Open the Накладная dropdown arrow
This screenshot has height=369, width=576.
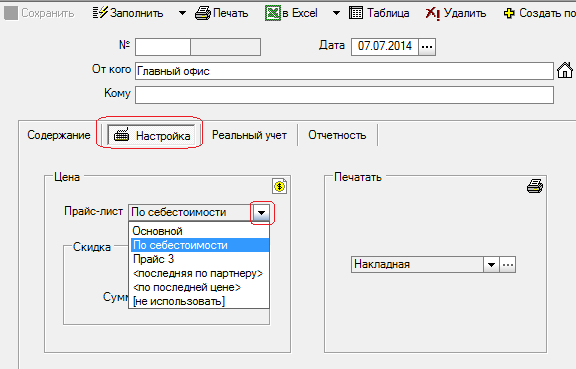pyautogui.click(x=491, y=265)
